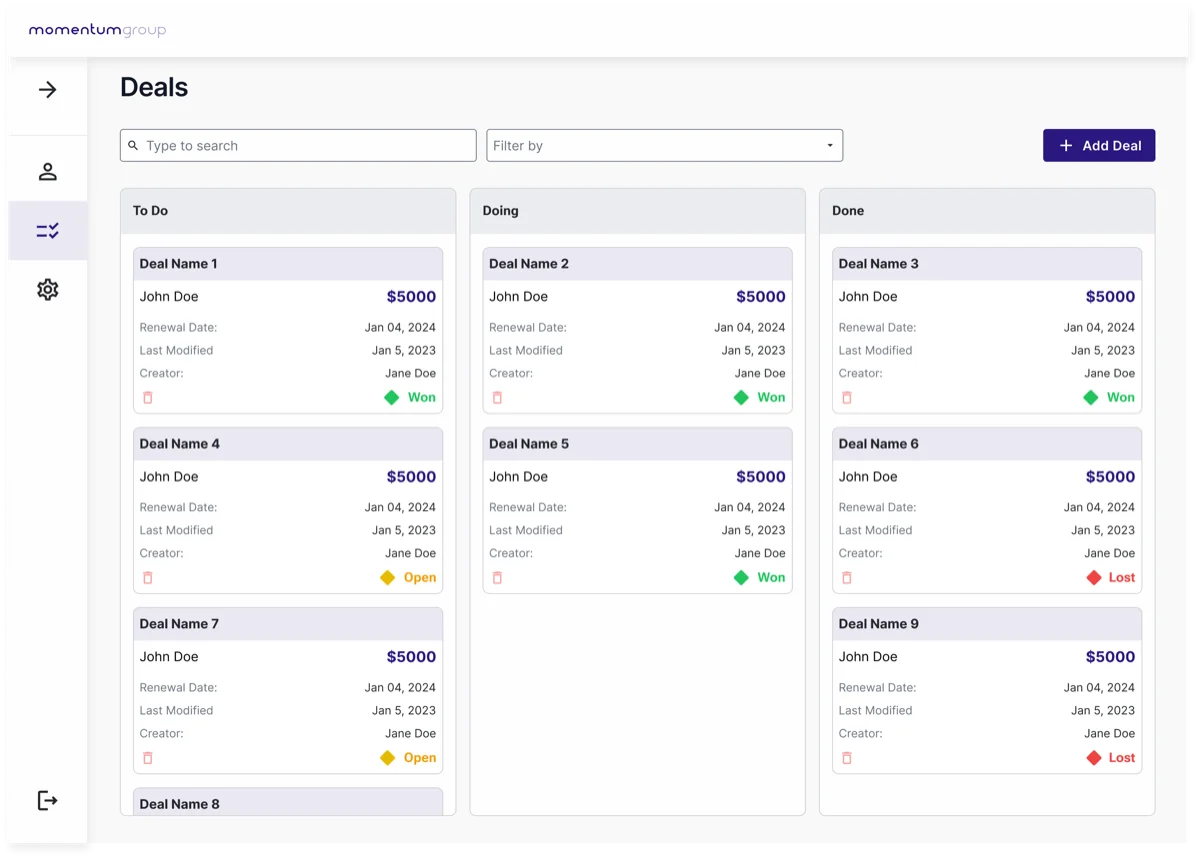Open the Deal Name 9 card title
Viewport: 1200px width, 859px height.
point(878,624)
